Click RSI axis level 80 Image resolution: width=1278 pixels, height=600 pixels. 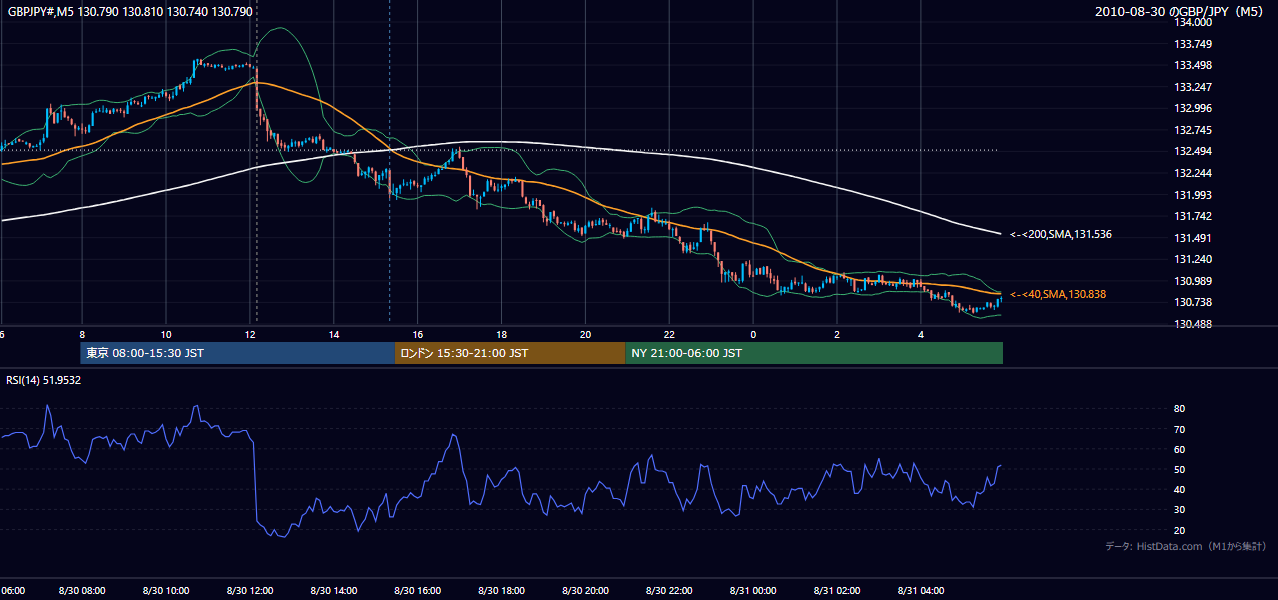[x=1180, y=409]
